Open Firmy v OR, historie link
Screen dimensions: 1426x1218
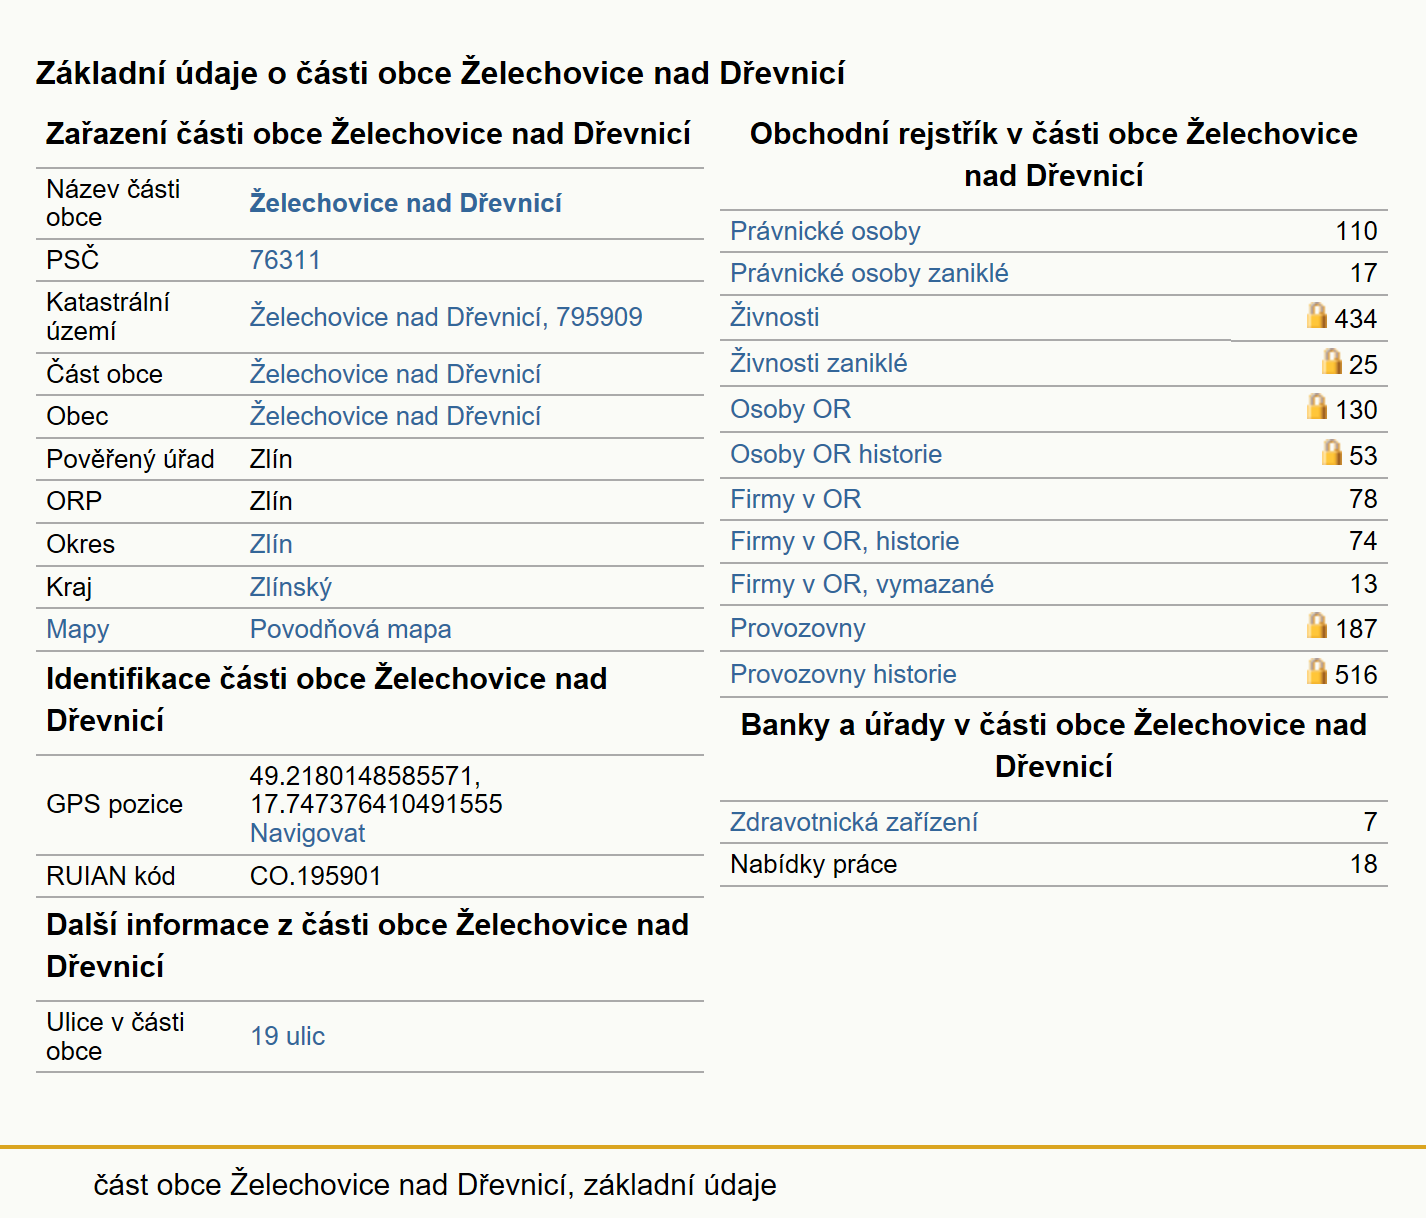tap(844, 541)
